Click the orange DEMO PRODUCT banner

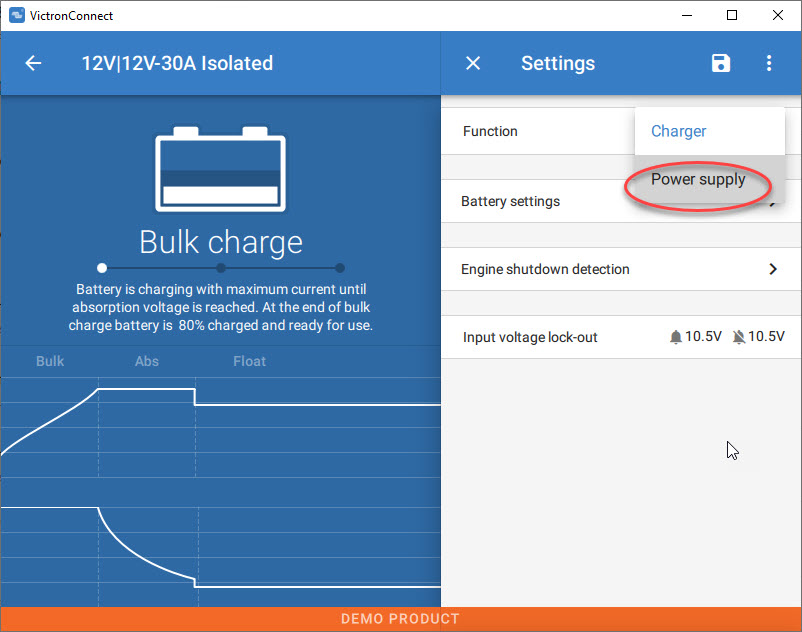[x=401, y=619]
